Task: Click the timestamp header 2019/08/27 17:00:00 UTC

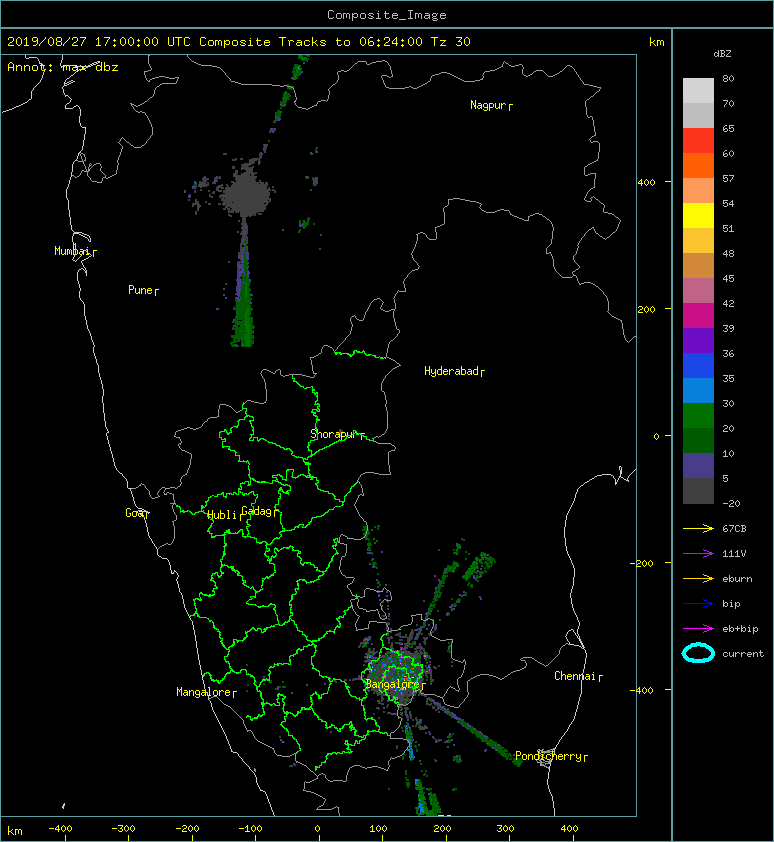Action: point(99,42)
